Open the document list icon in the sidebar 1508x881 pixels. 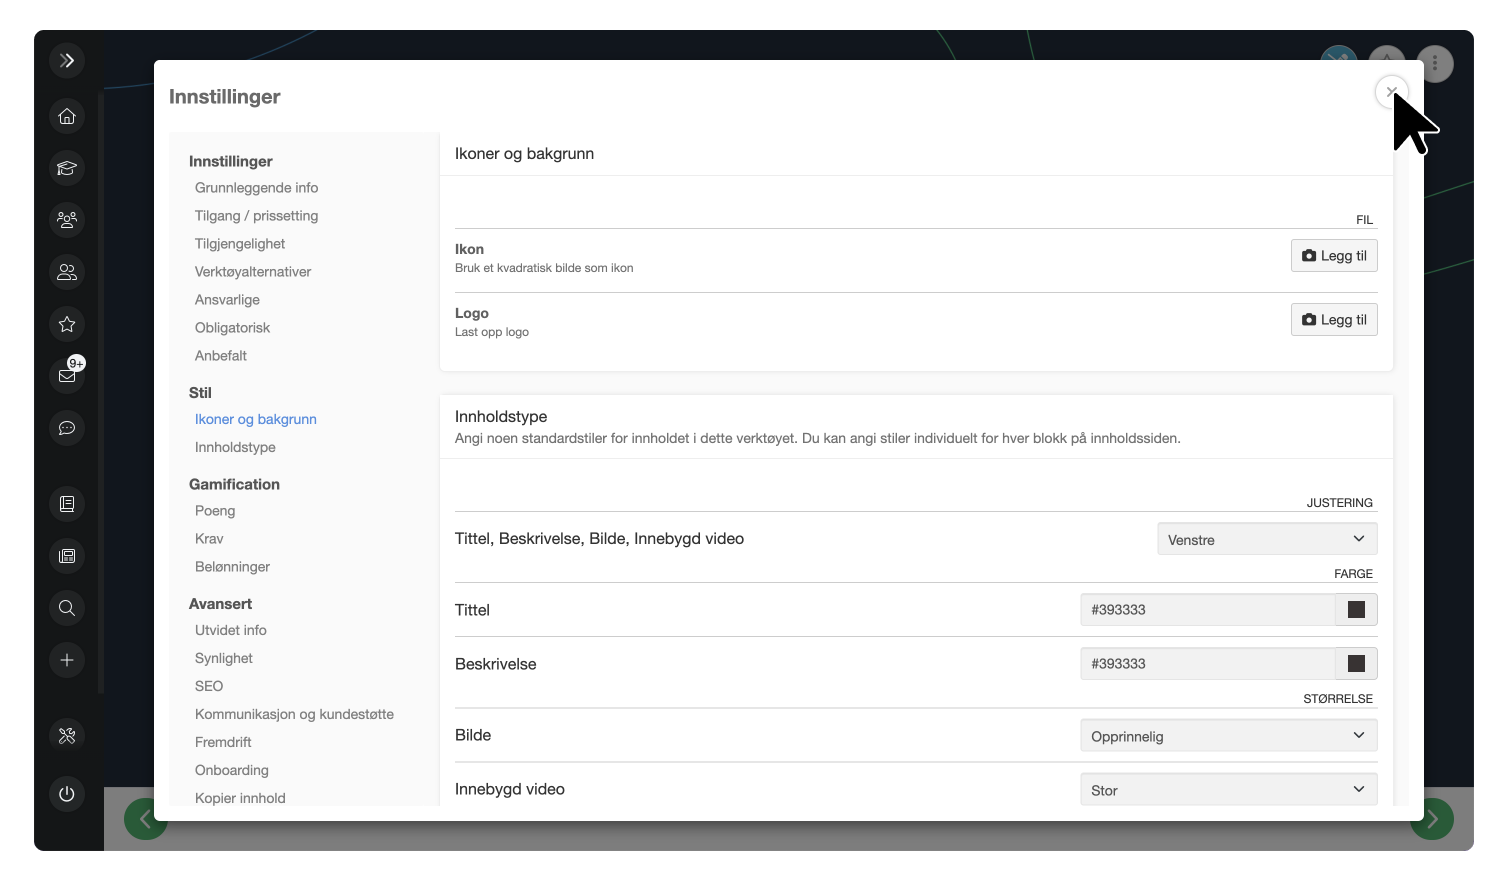click(x=67, y=504)
